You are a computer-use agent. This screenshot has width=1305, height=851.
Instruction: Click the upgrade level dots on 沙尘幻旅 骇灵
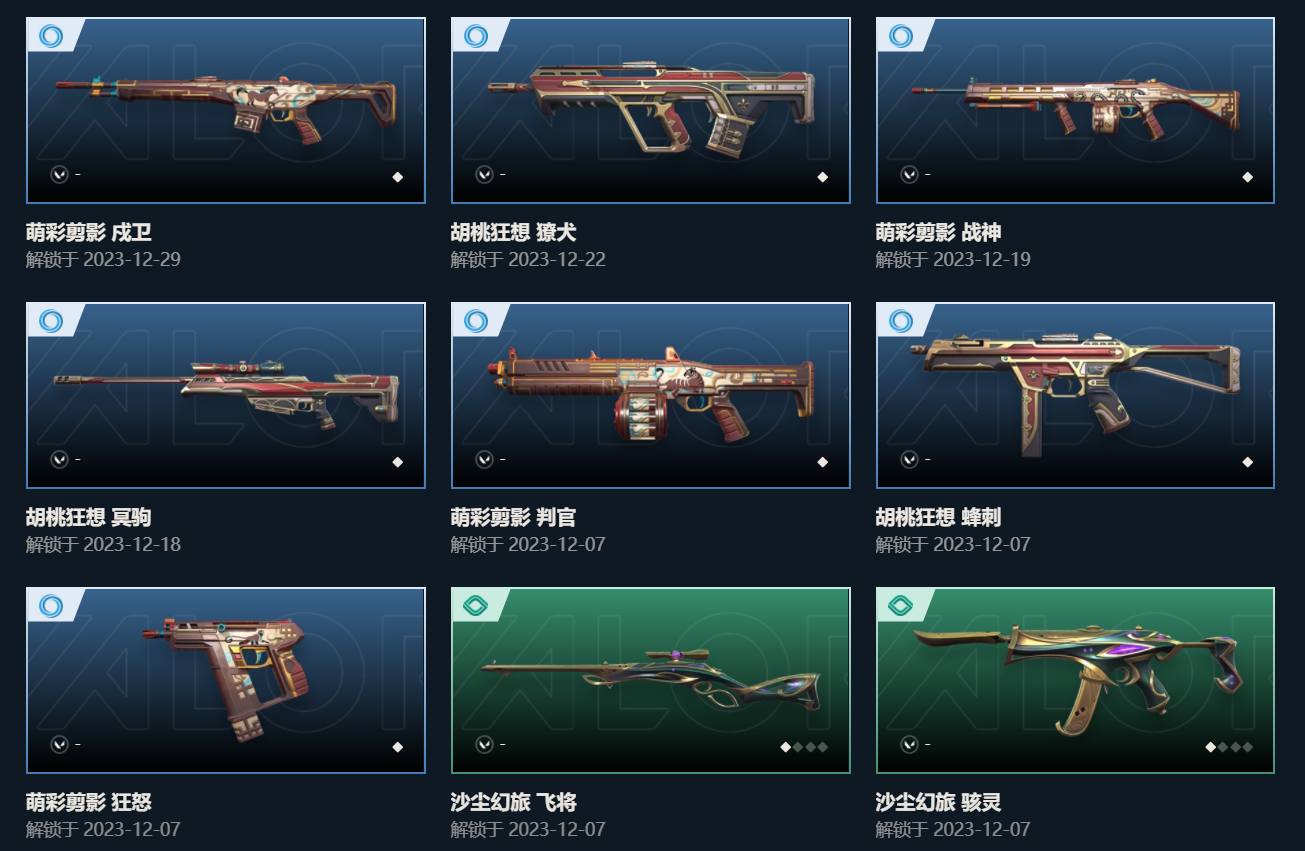1229,747
